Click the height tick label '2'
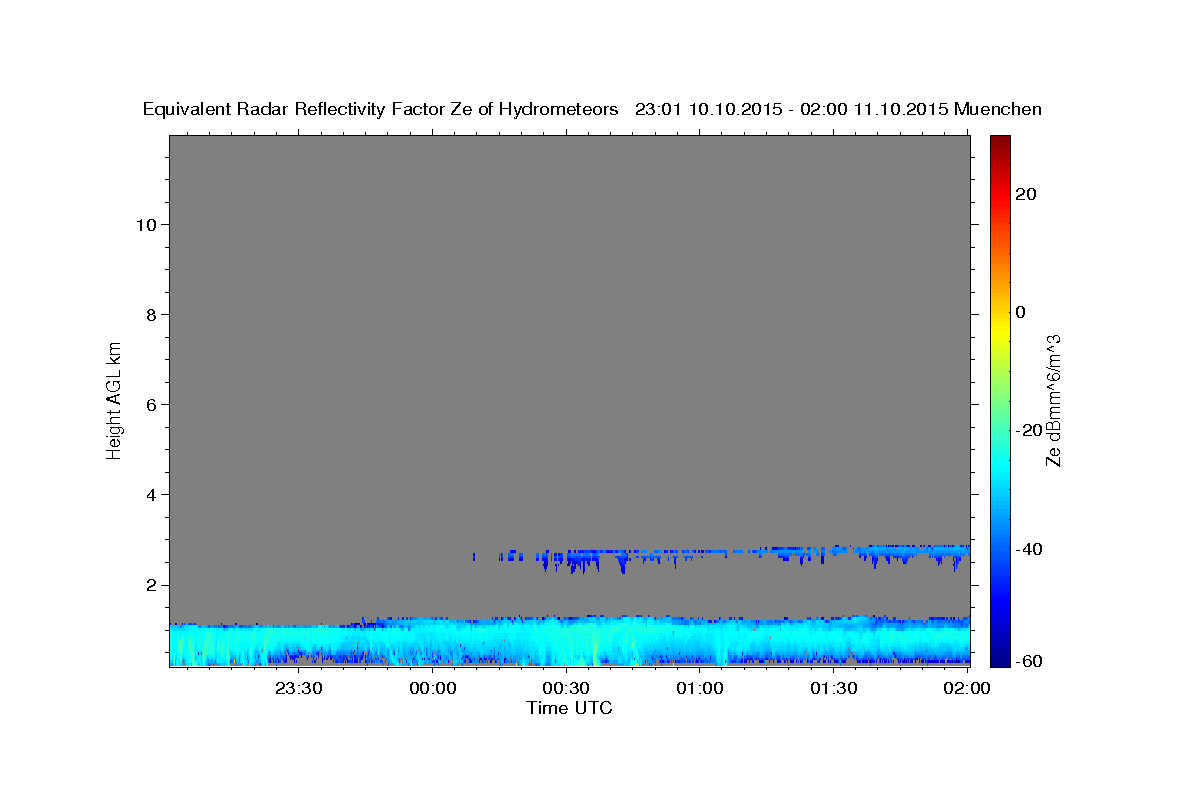The width and height of the screenshot is (1200, 800). [151, 585]
